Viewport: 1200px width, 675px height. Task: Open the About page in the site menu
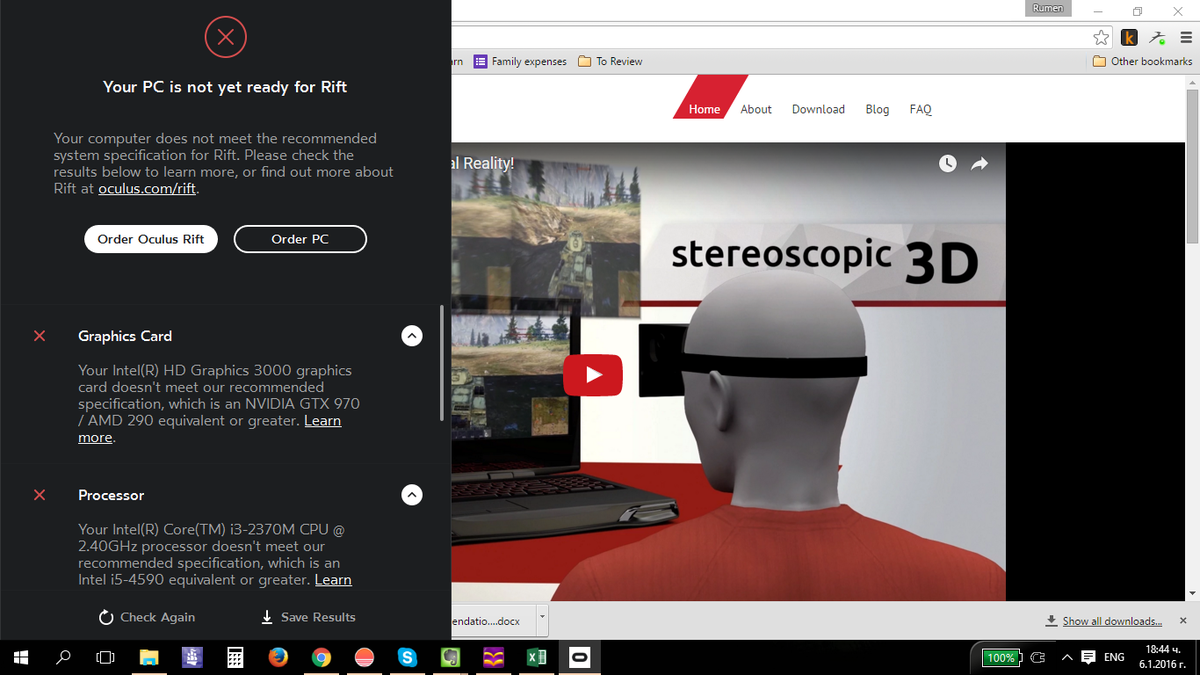coord(756,109)
